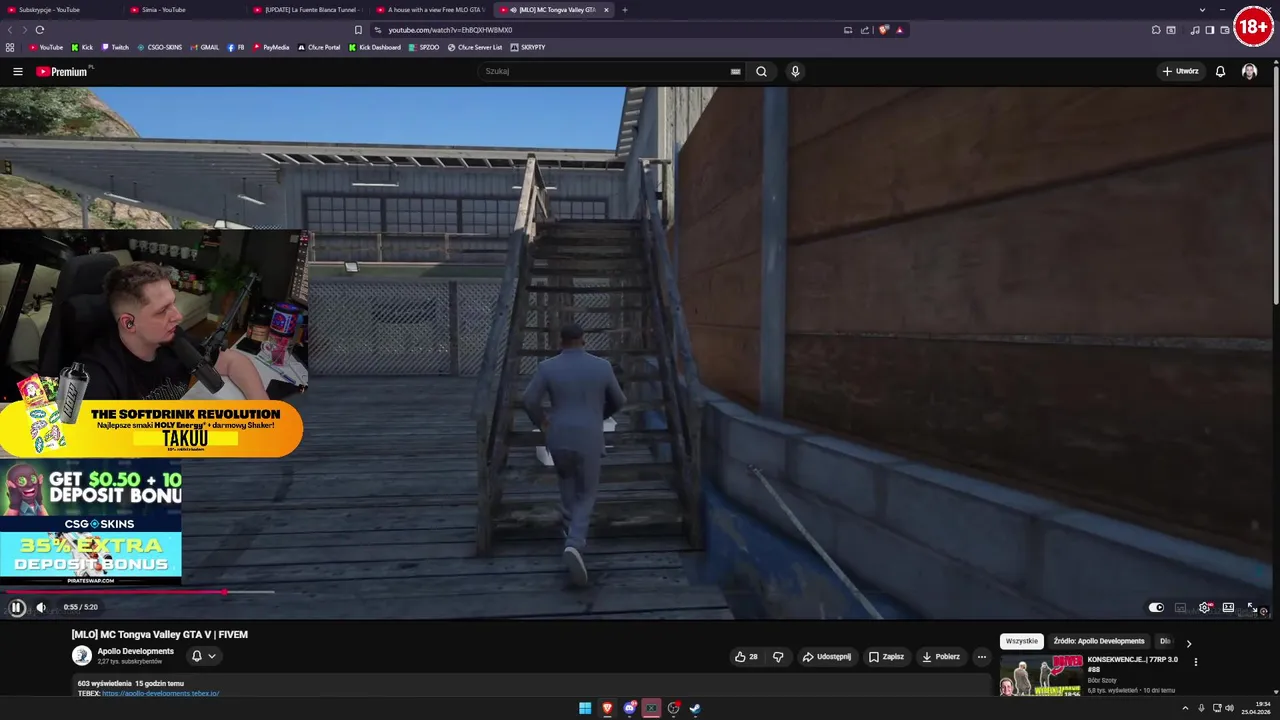
Task: Open the Twitch bookmark
Action: 115,47
